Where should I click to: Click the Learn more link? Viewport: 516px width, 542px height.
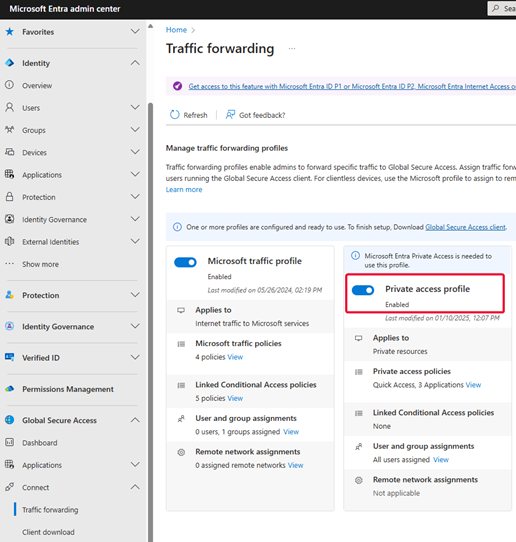pyautogui.click(x=184, y=189)
